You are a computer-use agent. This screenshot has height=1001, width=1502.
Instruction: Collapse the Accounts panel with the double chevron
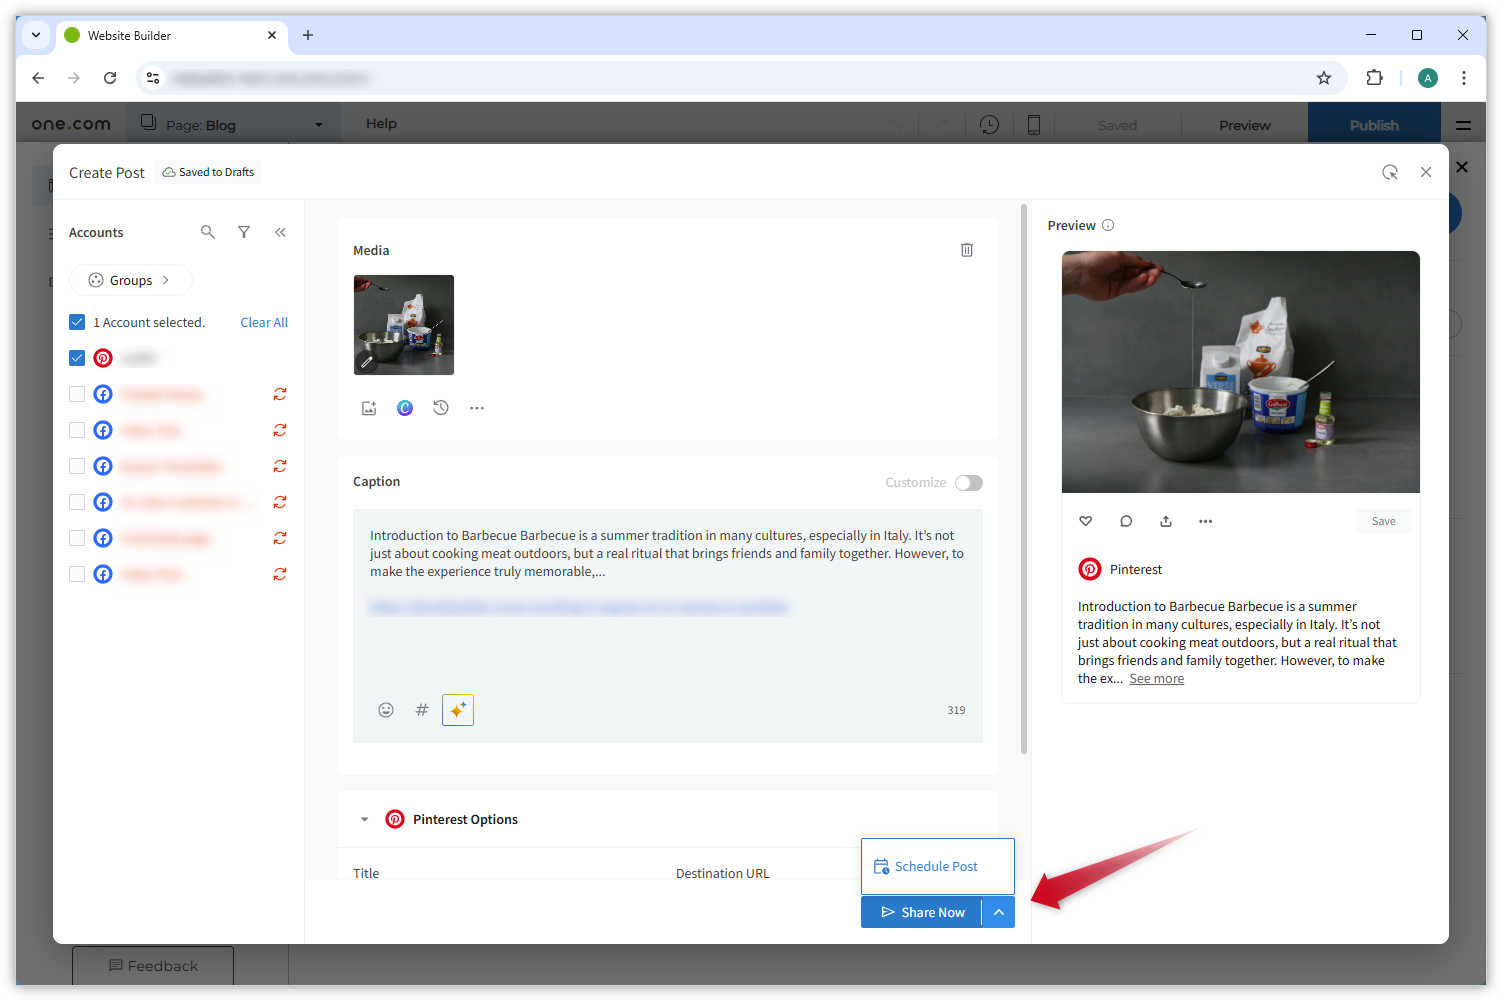280,231
